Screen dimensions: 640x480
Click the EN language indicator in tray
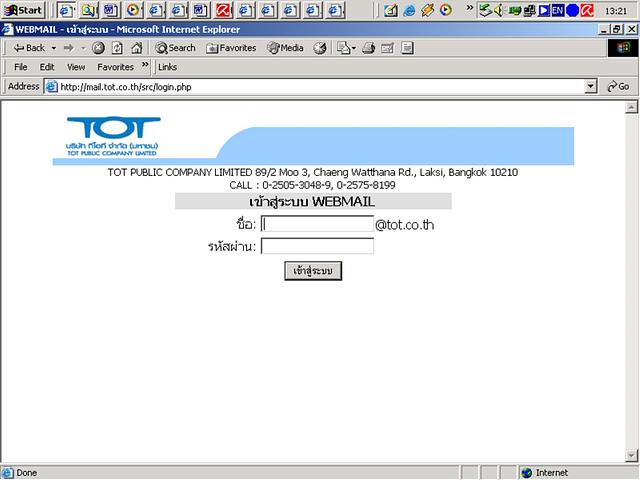tap(557, 10)
